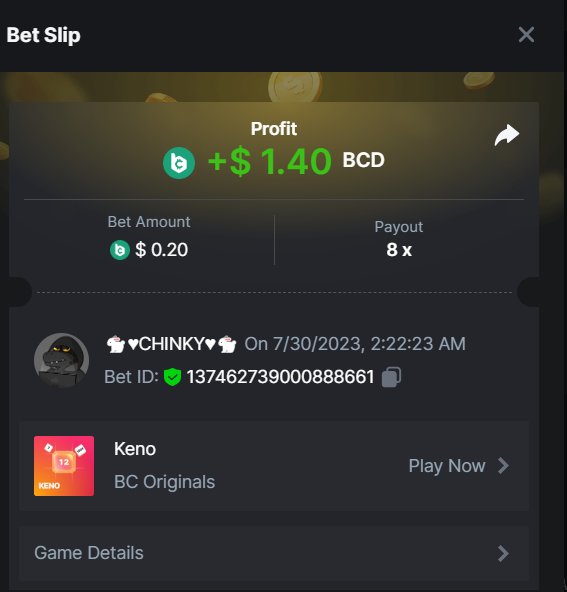Click the chevron next to Play Now
The width and height of the screenshot is (567, 592).
503,466
